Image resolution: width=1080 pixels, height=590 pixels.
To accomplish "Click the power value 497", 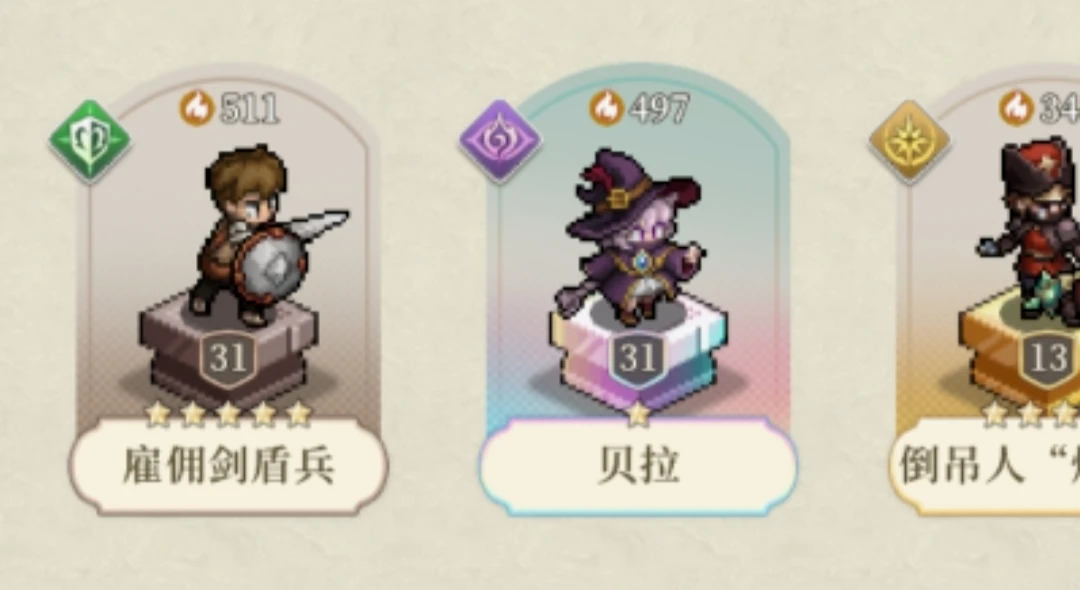I will (659, 109).
